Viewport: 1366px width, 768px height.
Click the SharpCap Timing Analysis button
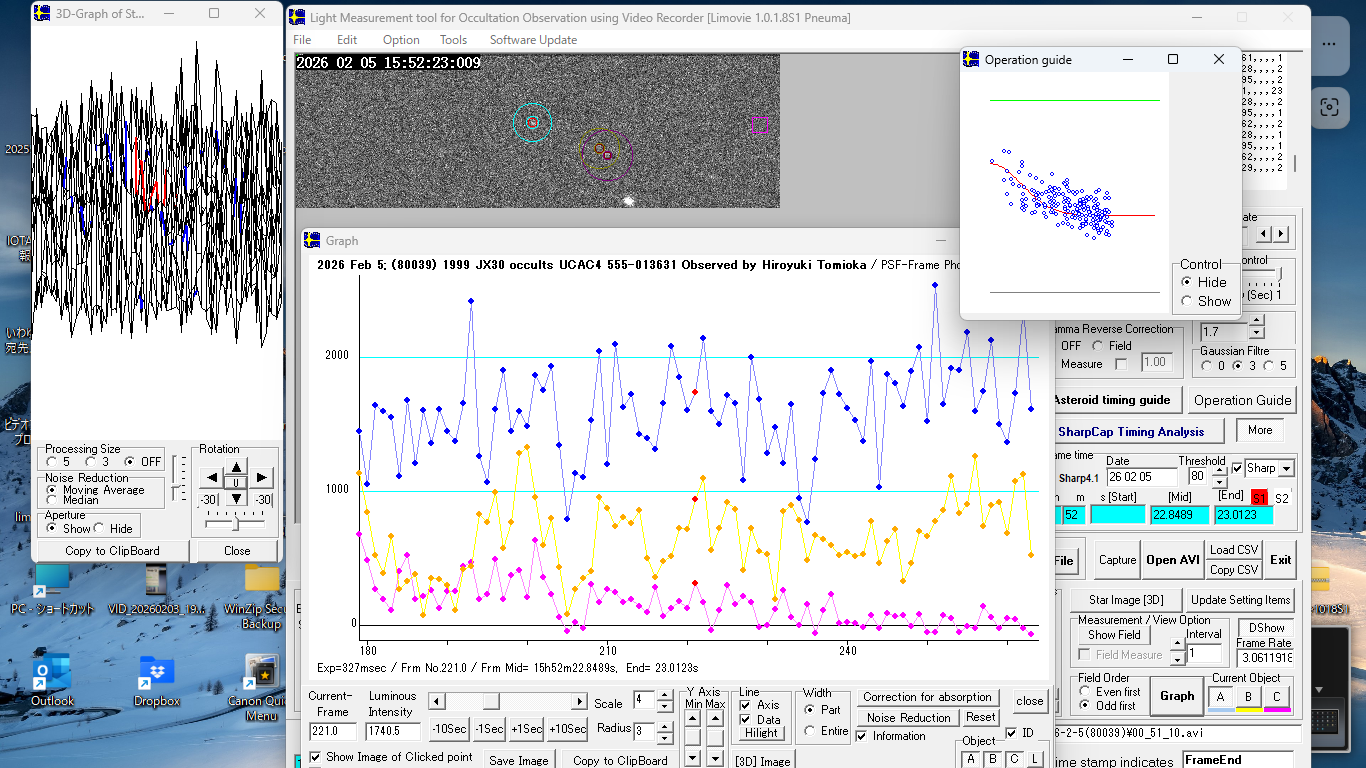click(x=1131, y=432)
